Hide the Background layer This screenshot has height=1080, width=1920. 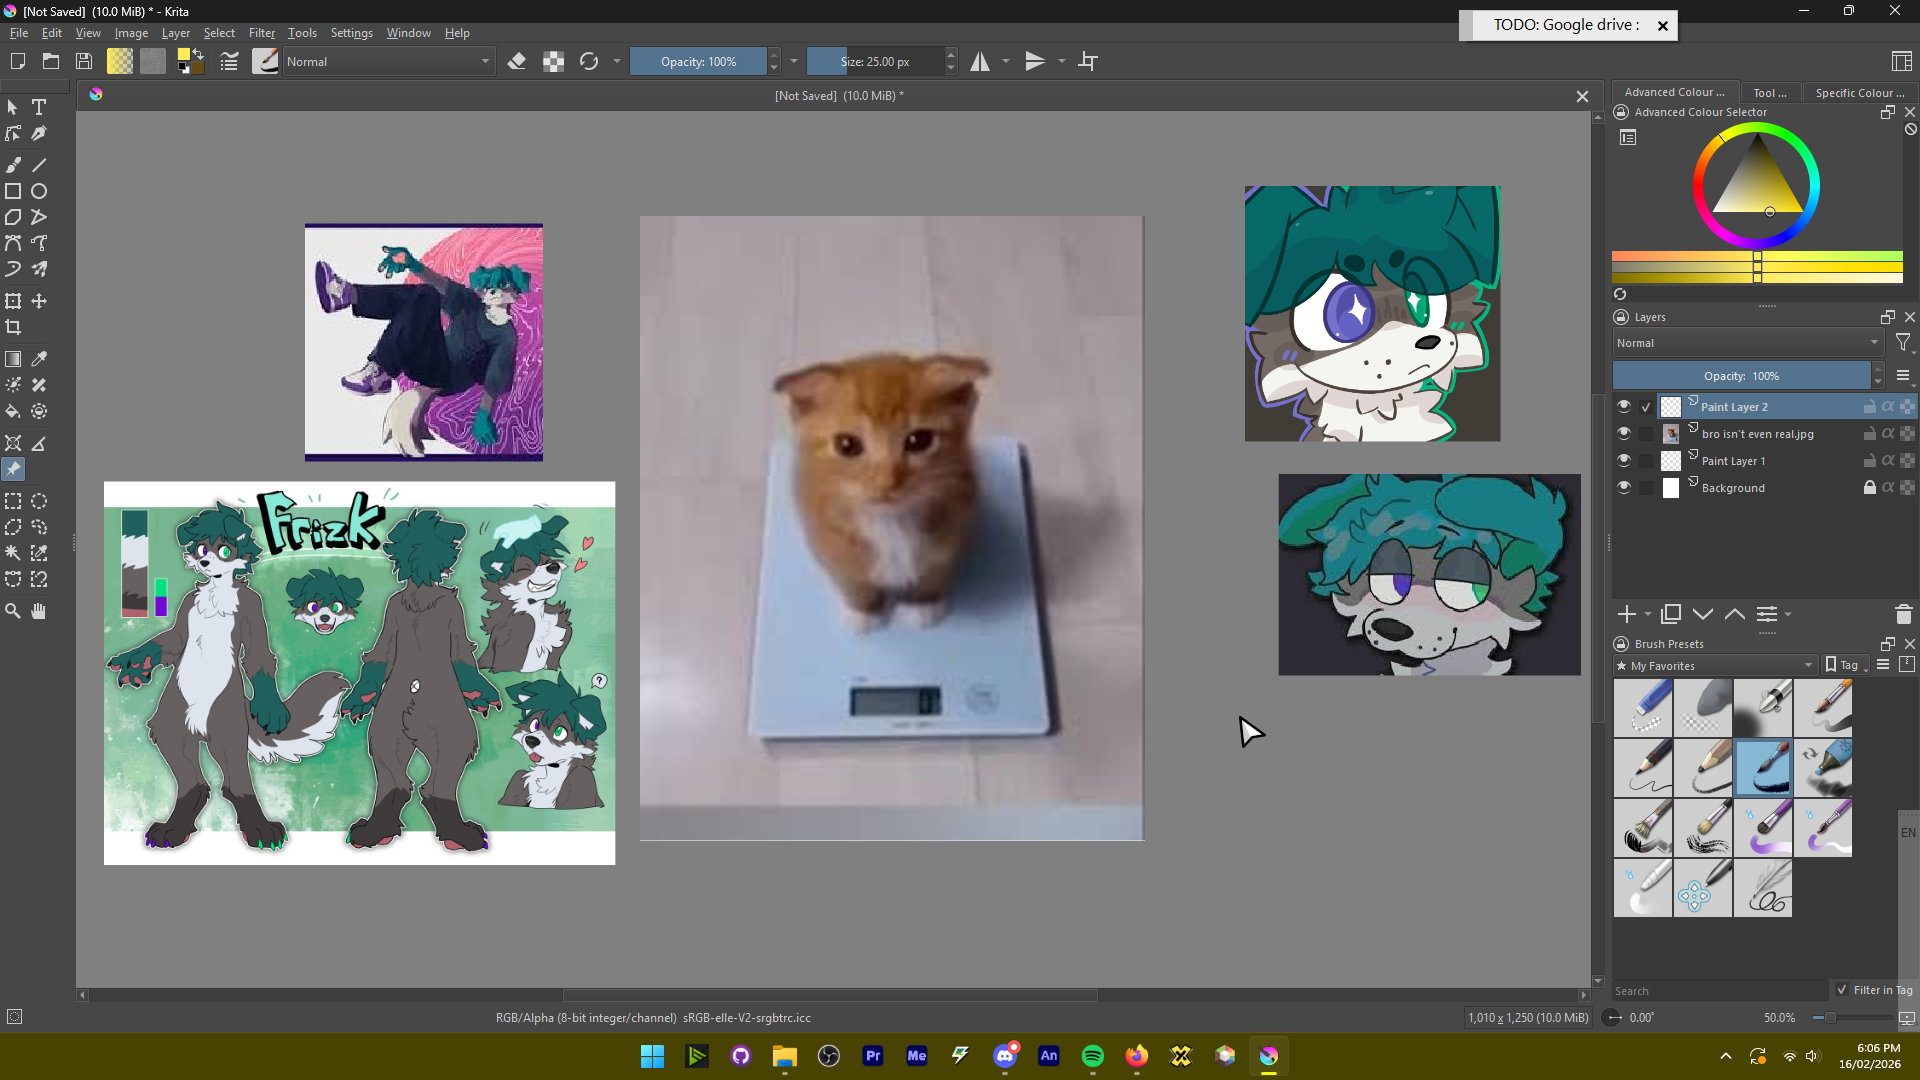click(x=1623, y=488)
